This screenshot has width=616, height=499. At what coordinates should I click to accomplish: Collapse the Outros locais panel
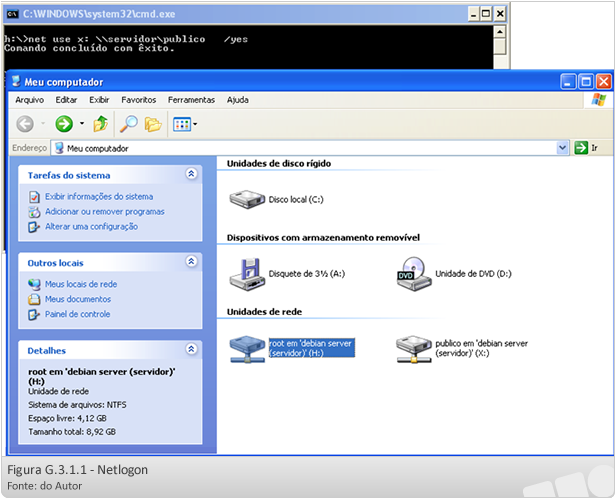191,261
